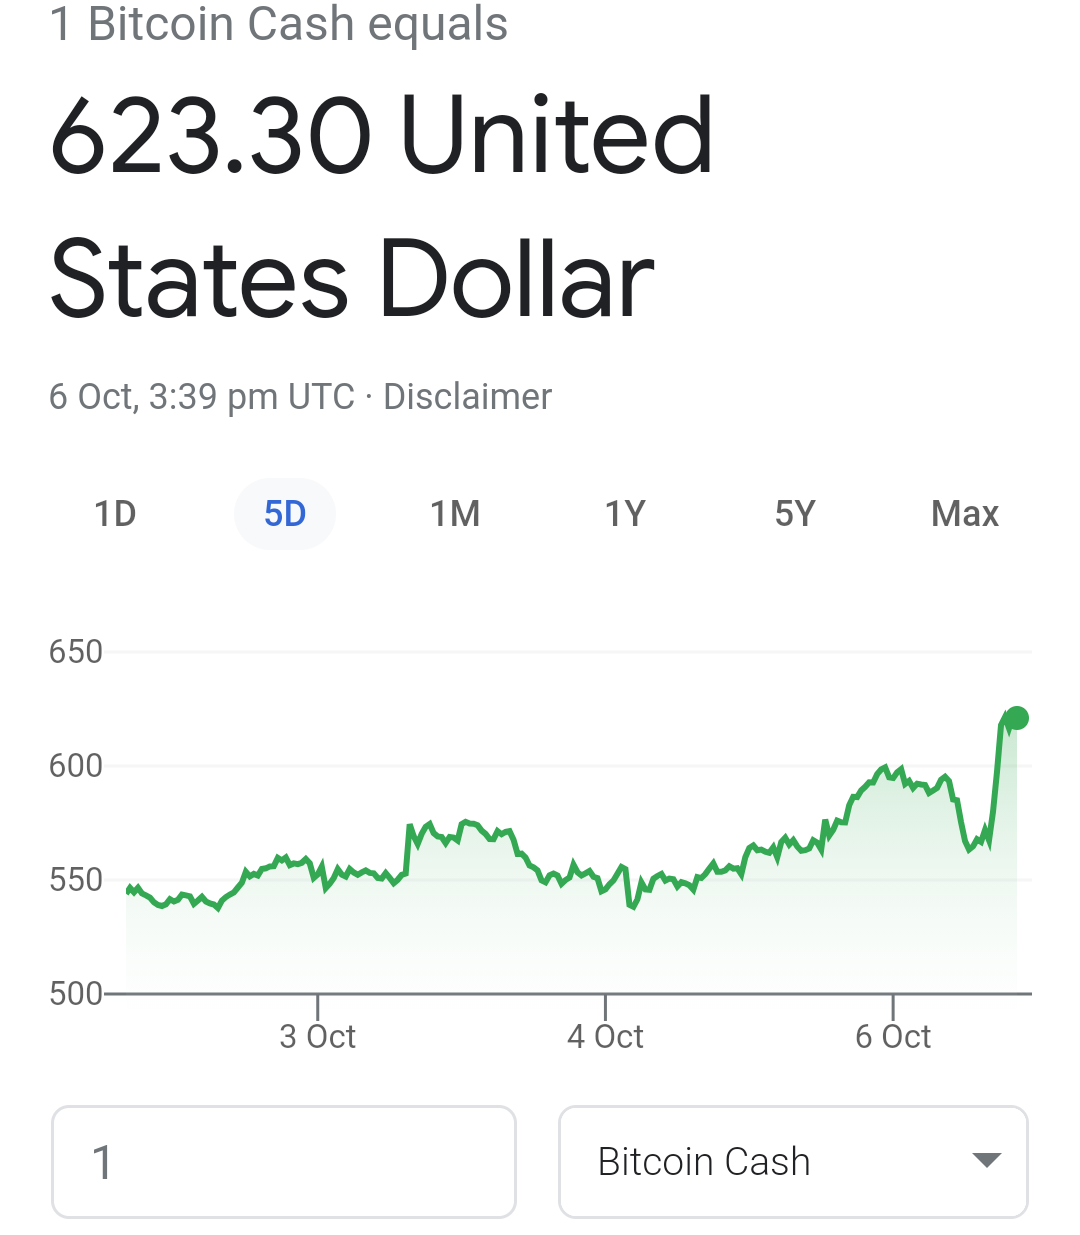
Task: Click the green current-price dot on chart
Action: pos(1017,718)
